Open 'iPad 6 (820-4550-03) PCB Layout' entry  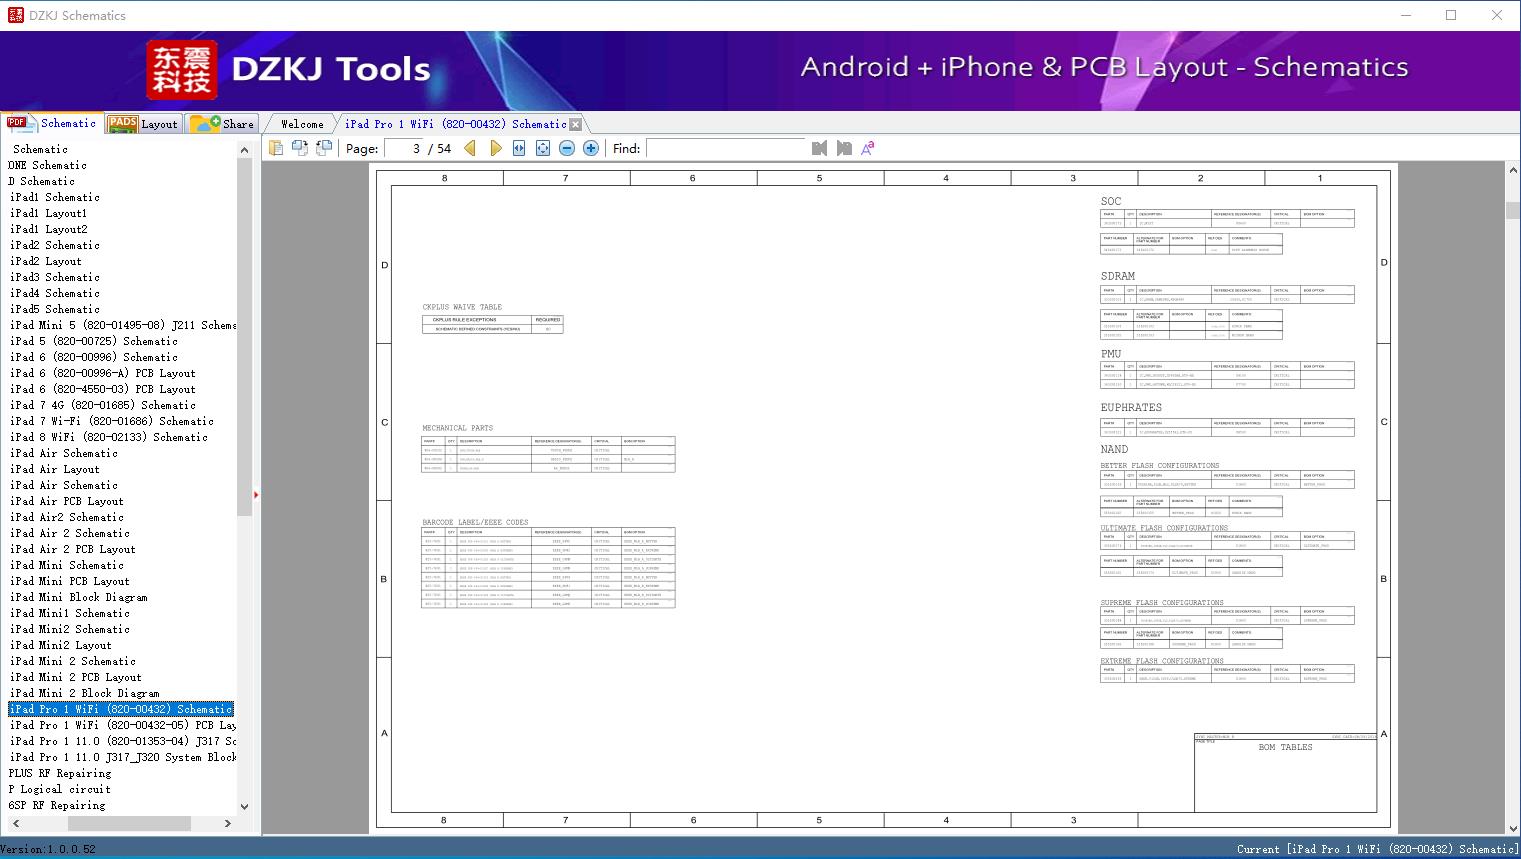point(103,389)
